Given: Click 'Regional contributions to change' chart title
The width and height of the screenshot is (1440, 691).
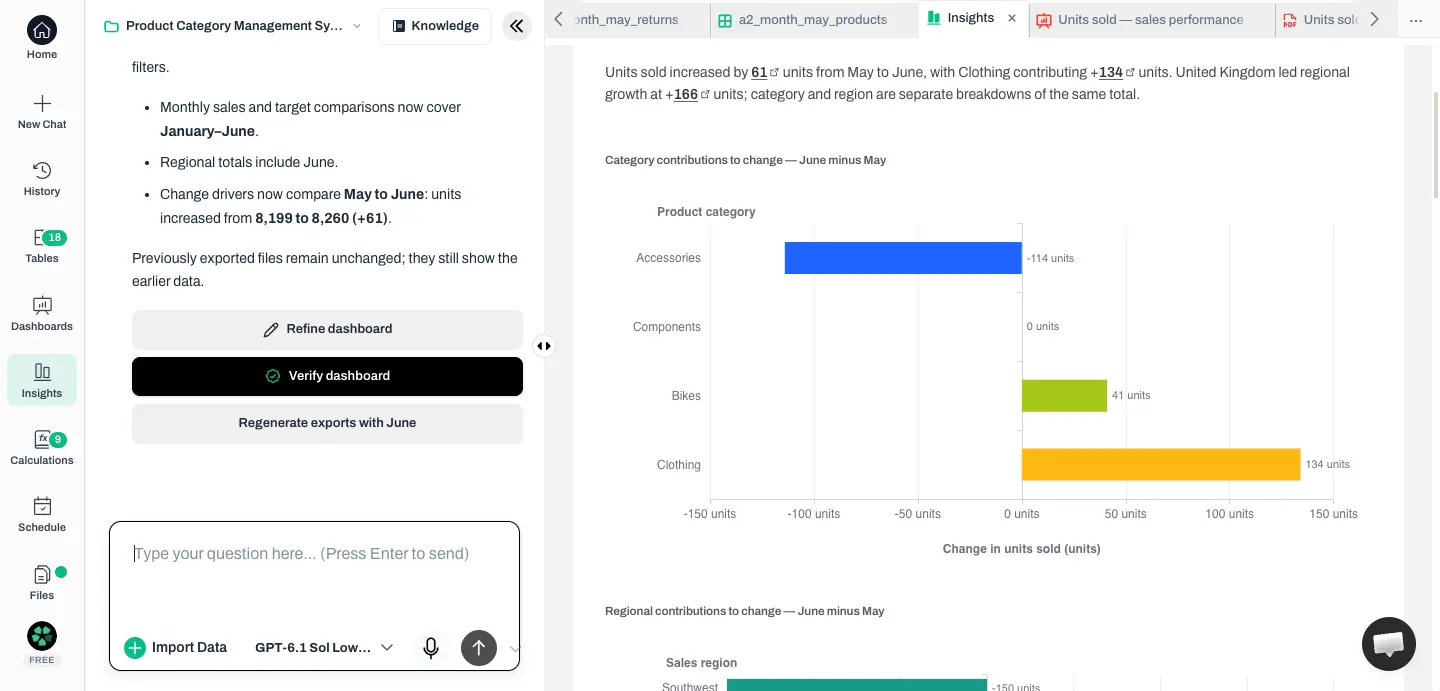Looking at the screenshot, I should 744,611.
